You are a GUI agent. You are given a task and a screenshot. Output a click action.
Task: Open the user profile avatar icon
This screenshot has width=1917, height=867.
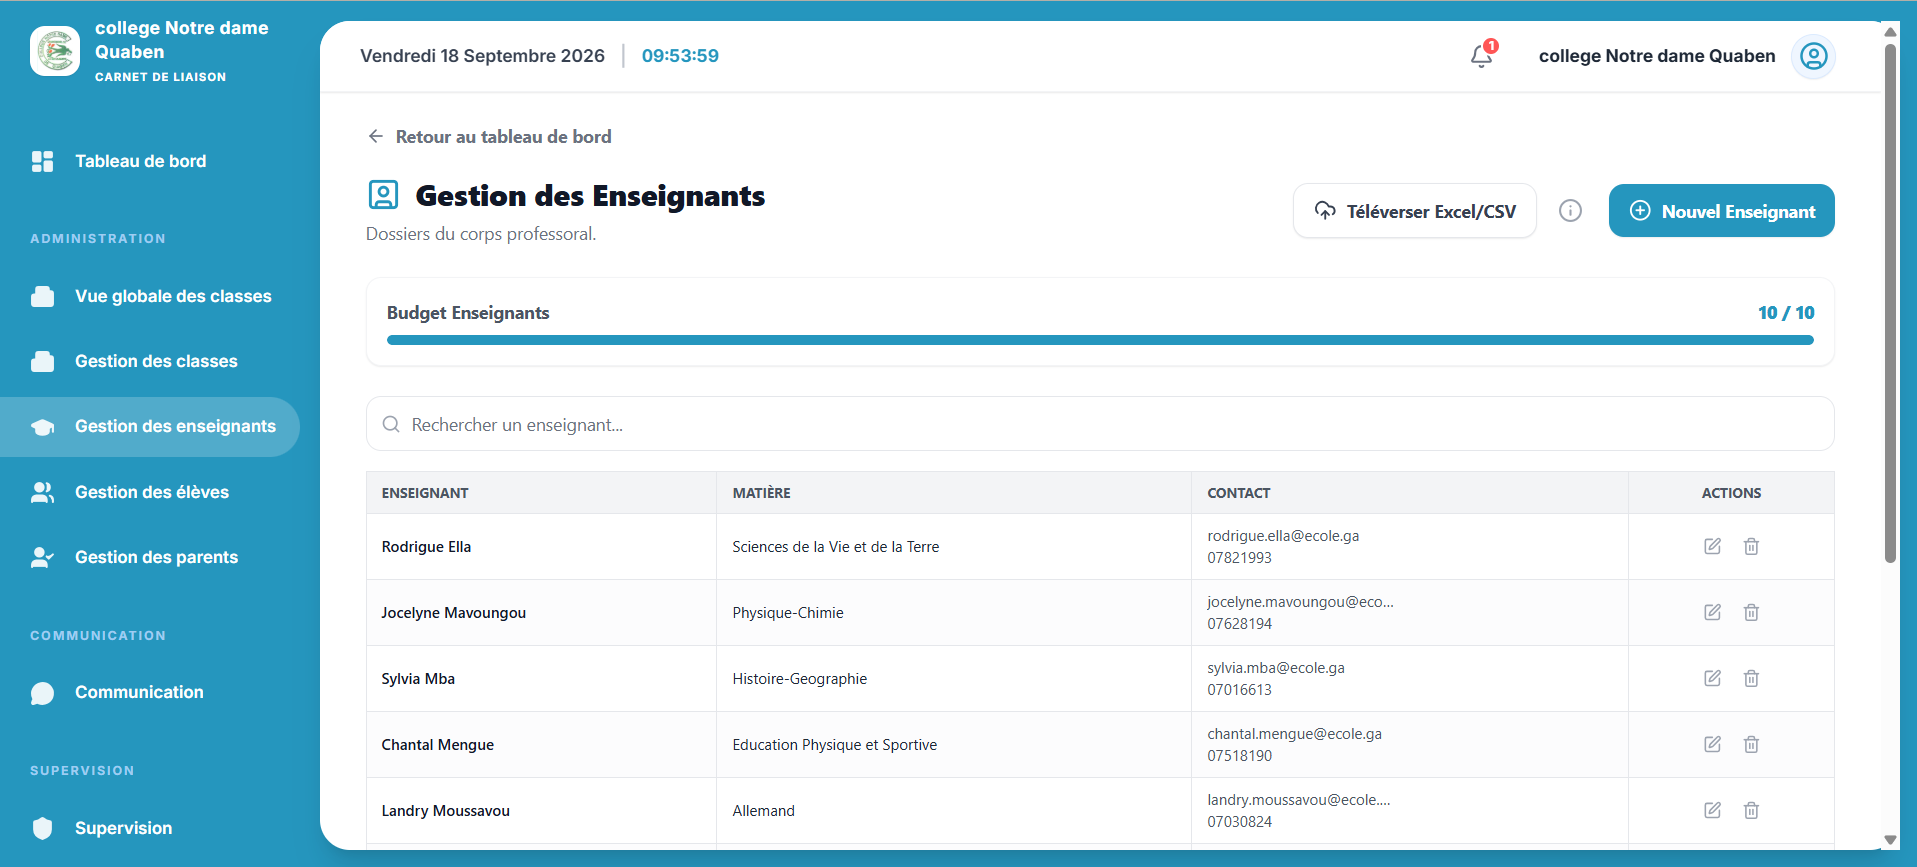tap(1813, 56)
